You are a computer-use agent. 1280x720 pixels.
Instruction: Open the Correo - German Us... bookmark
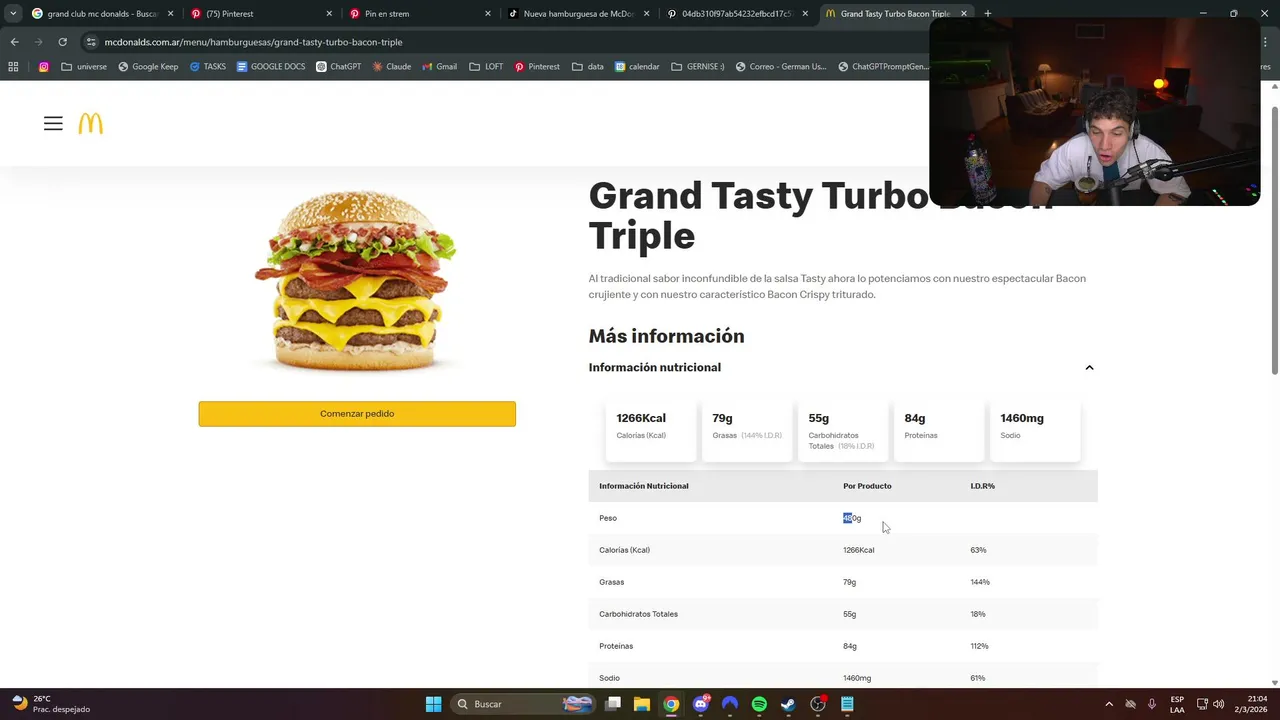pos(781,67)
